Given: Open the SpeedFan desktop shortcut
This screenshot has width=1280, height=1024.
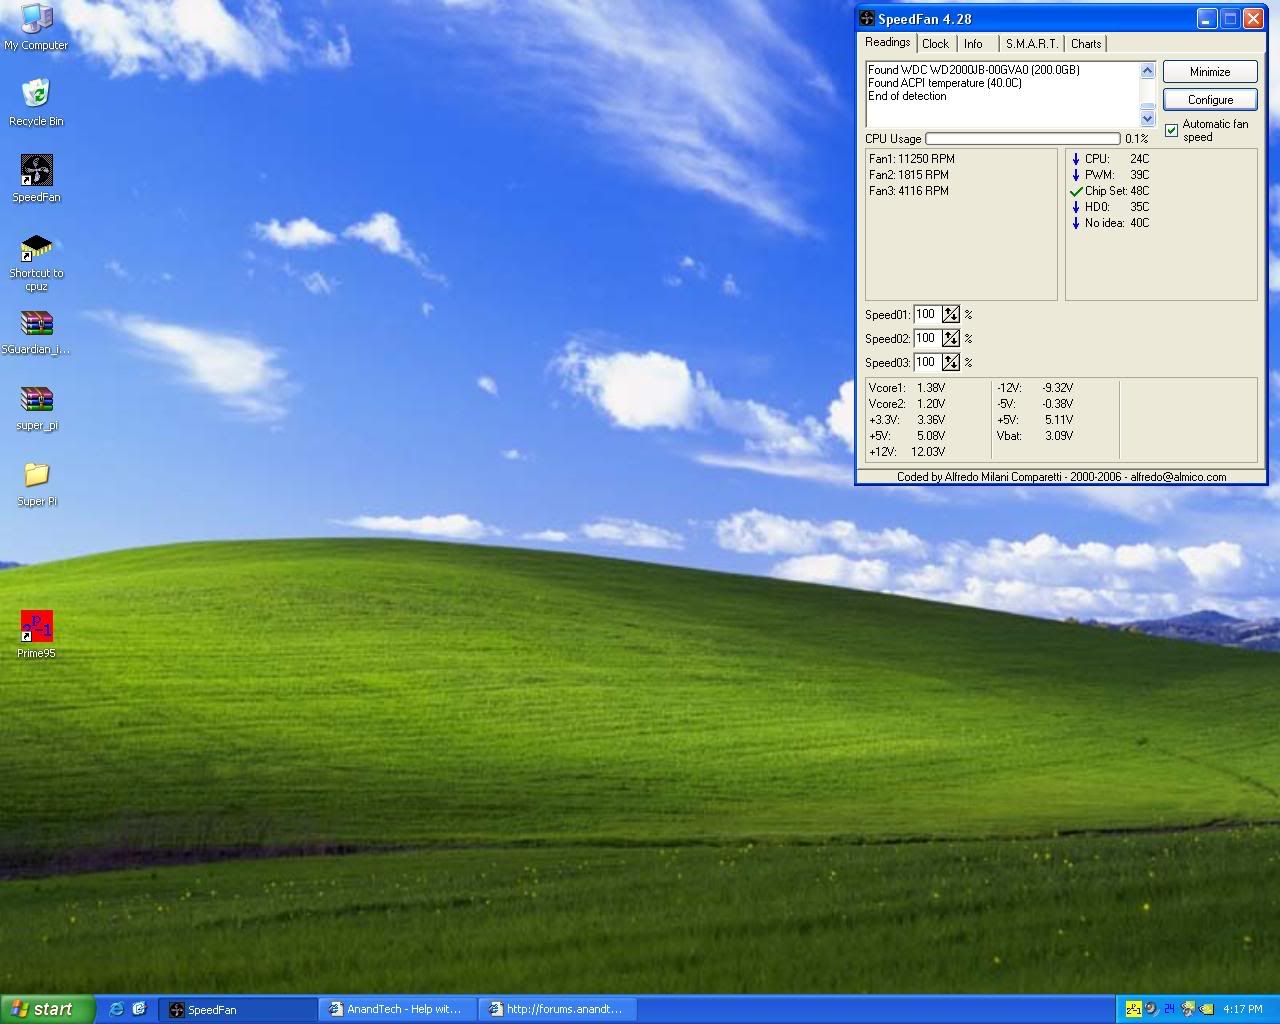Looking at the screenshot, I should click(x=36, y=172).
